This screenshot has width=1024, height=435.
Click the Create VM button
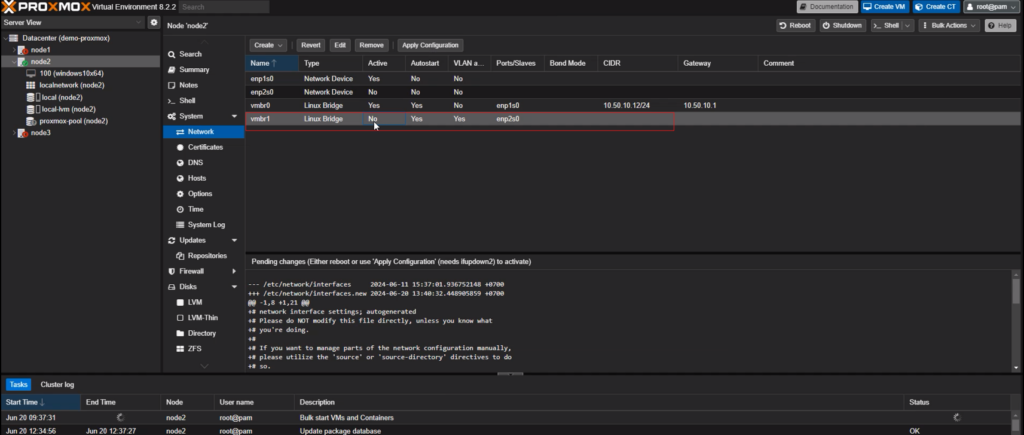[884, 7]
